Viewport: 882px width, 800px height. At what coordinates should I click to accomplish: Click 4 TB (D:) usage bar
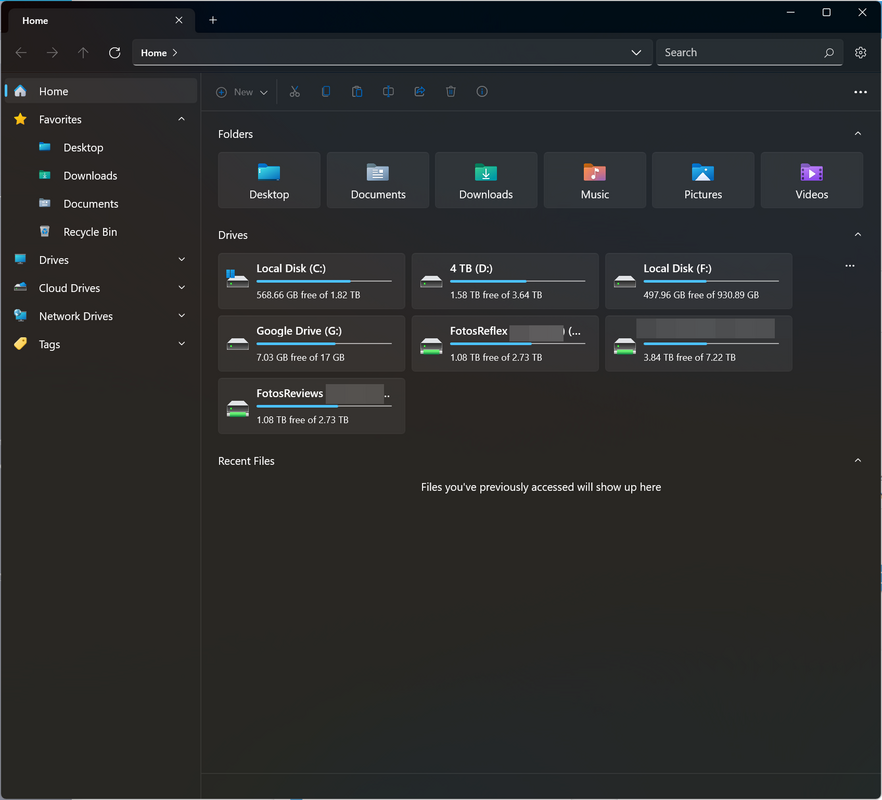pyautogui.click(x=518, y=281)
